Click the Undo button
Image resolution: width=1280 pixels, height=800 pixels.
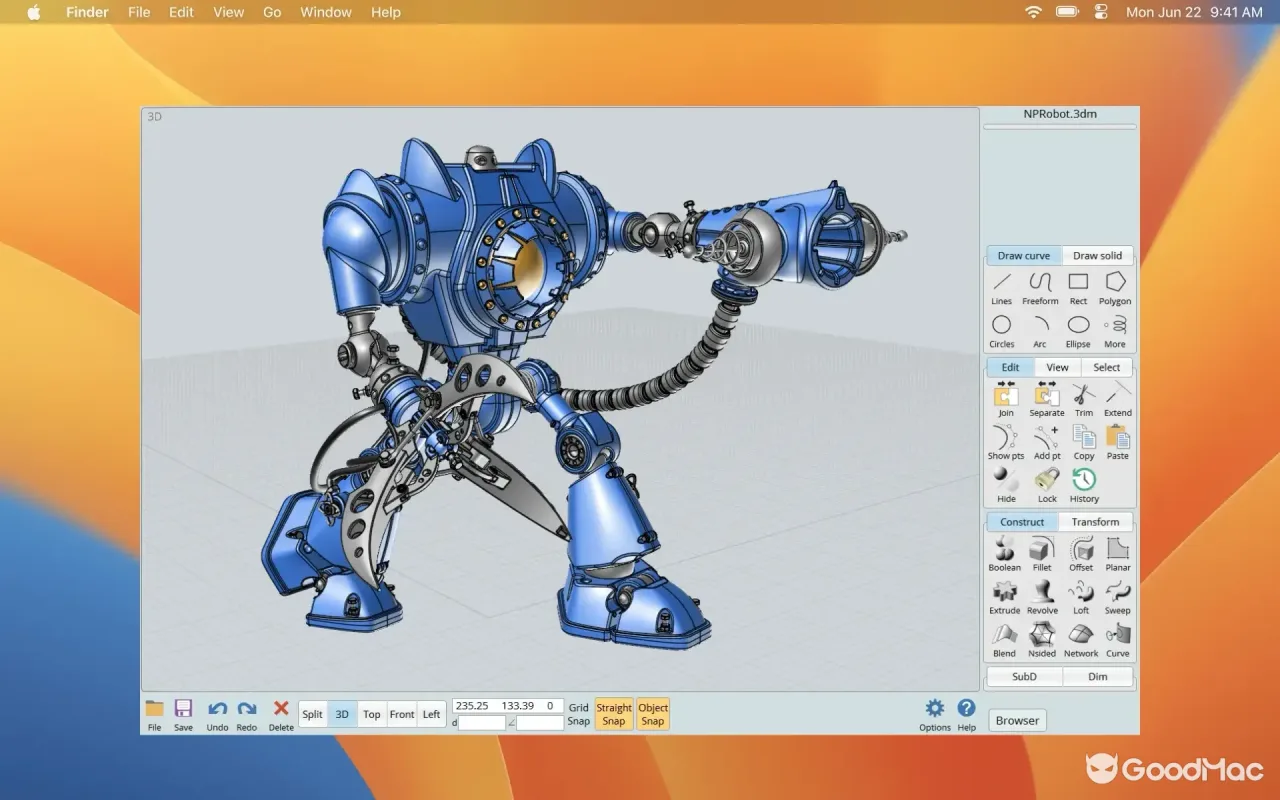(217, 715)
